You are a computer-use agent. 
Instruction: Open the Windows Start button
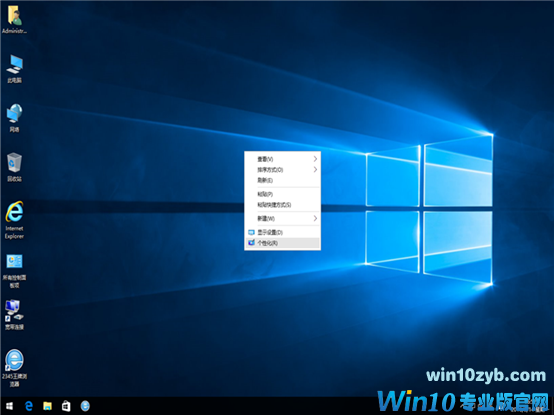pyautogui.click(x=10, y=406)
